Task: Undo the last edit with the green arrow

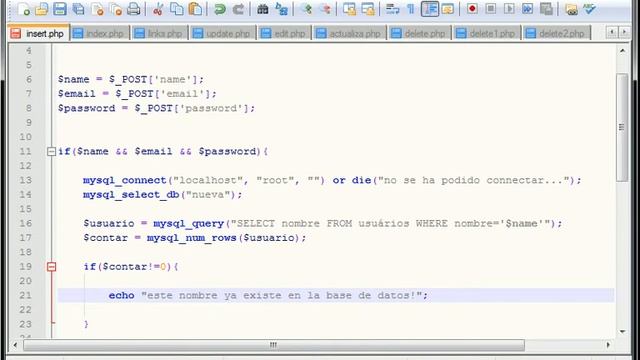Action: (220, 9)
